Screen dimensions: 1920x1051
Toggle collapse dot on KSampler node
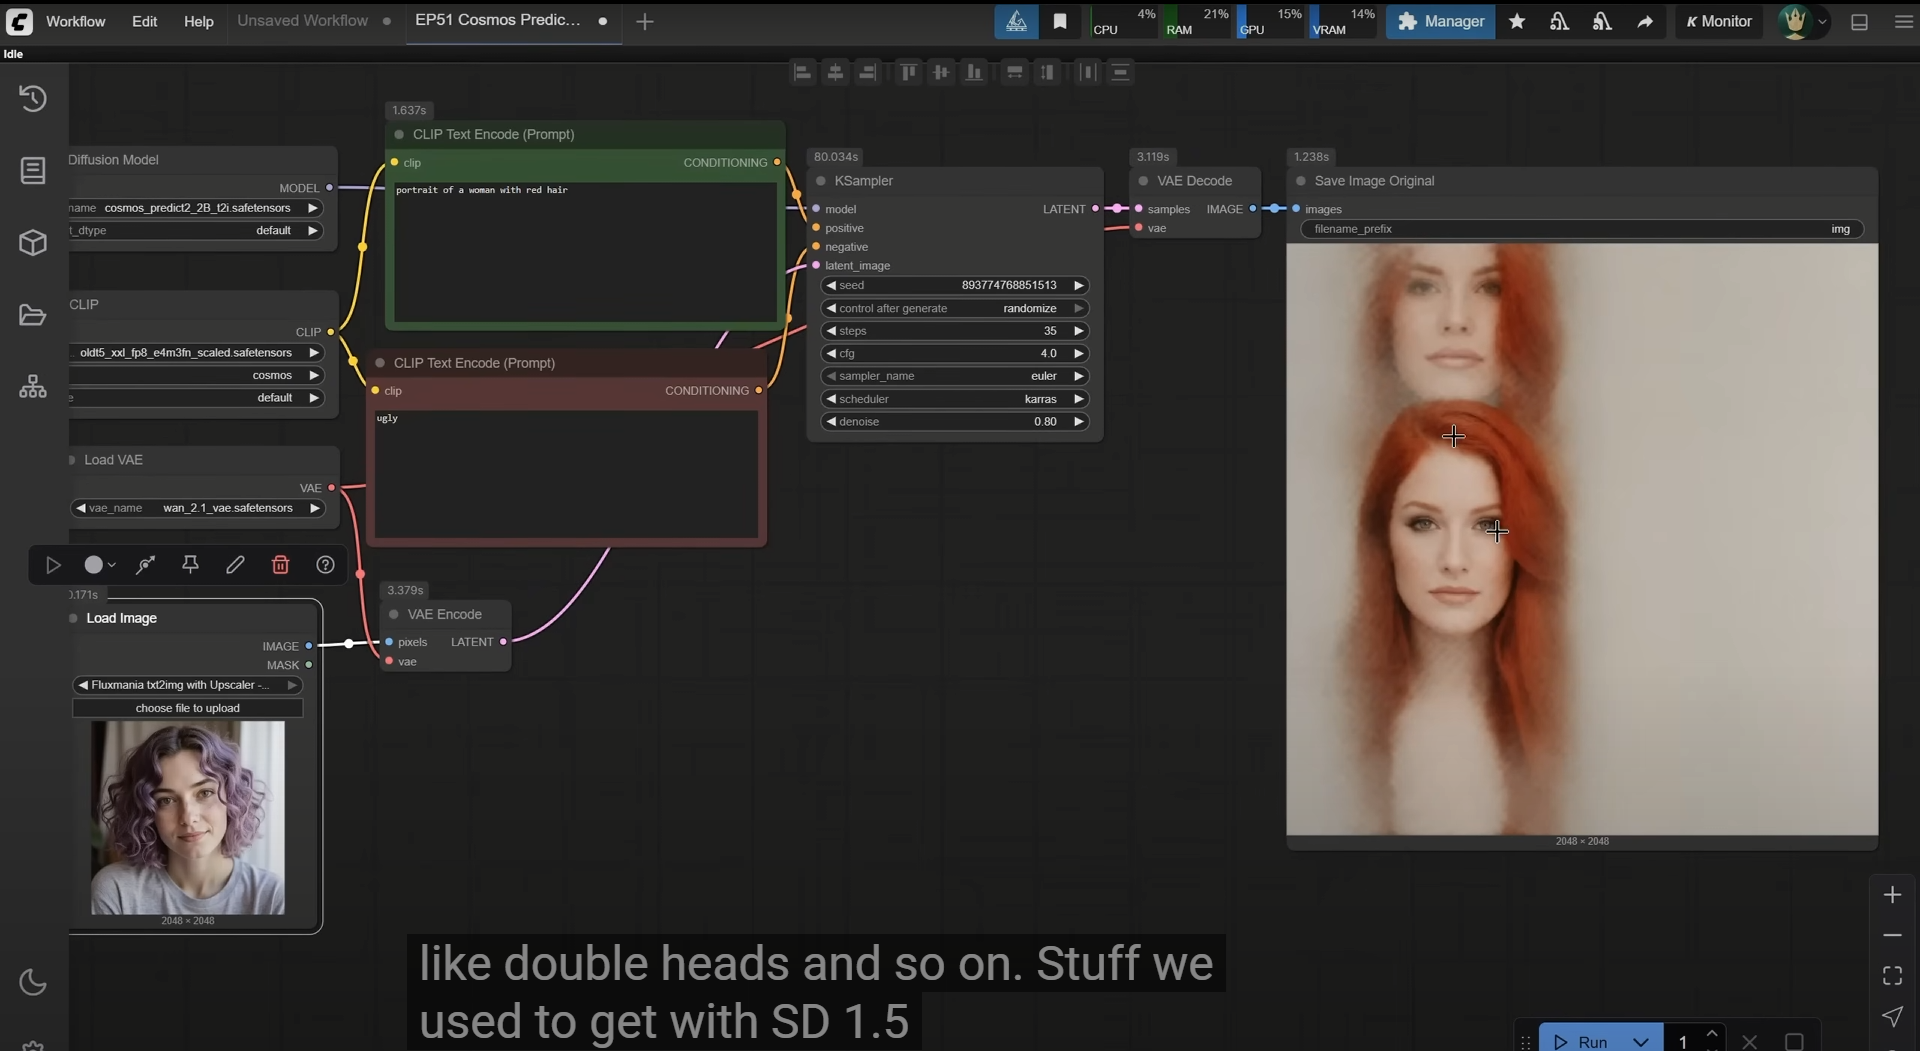(821, 181)
